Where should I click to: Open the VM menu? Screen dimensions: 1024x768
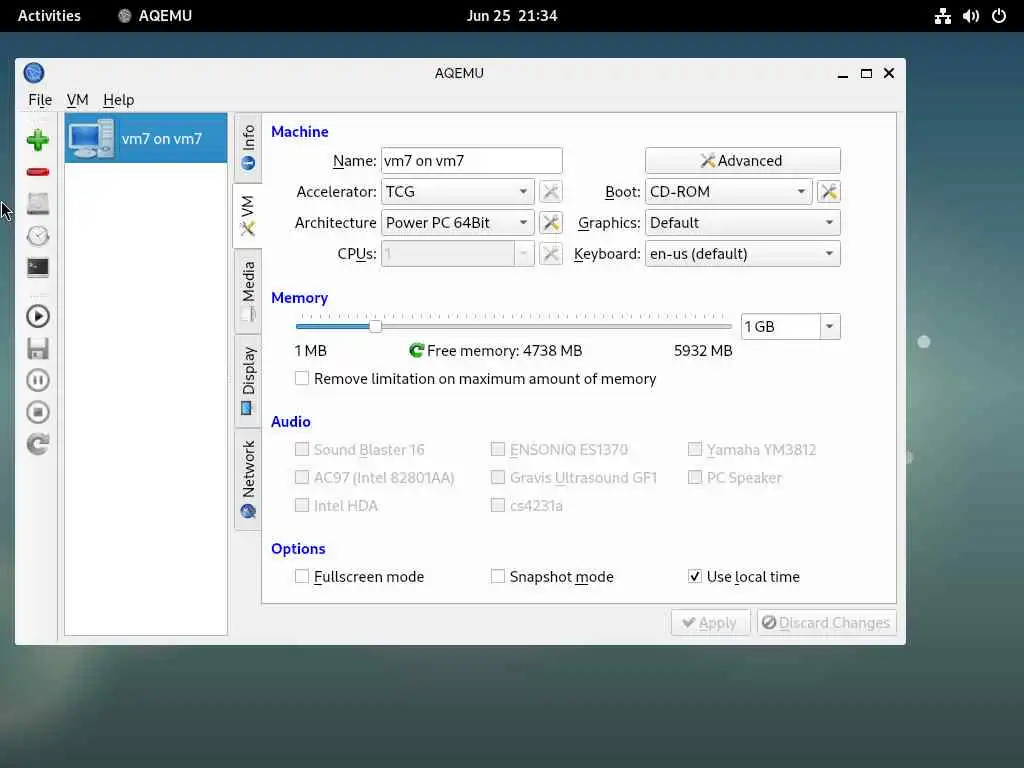[77, 100]
